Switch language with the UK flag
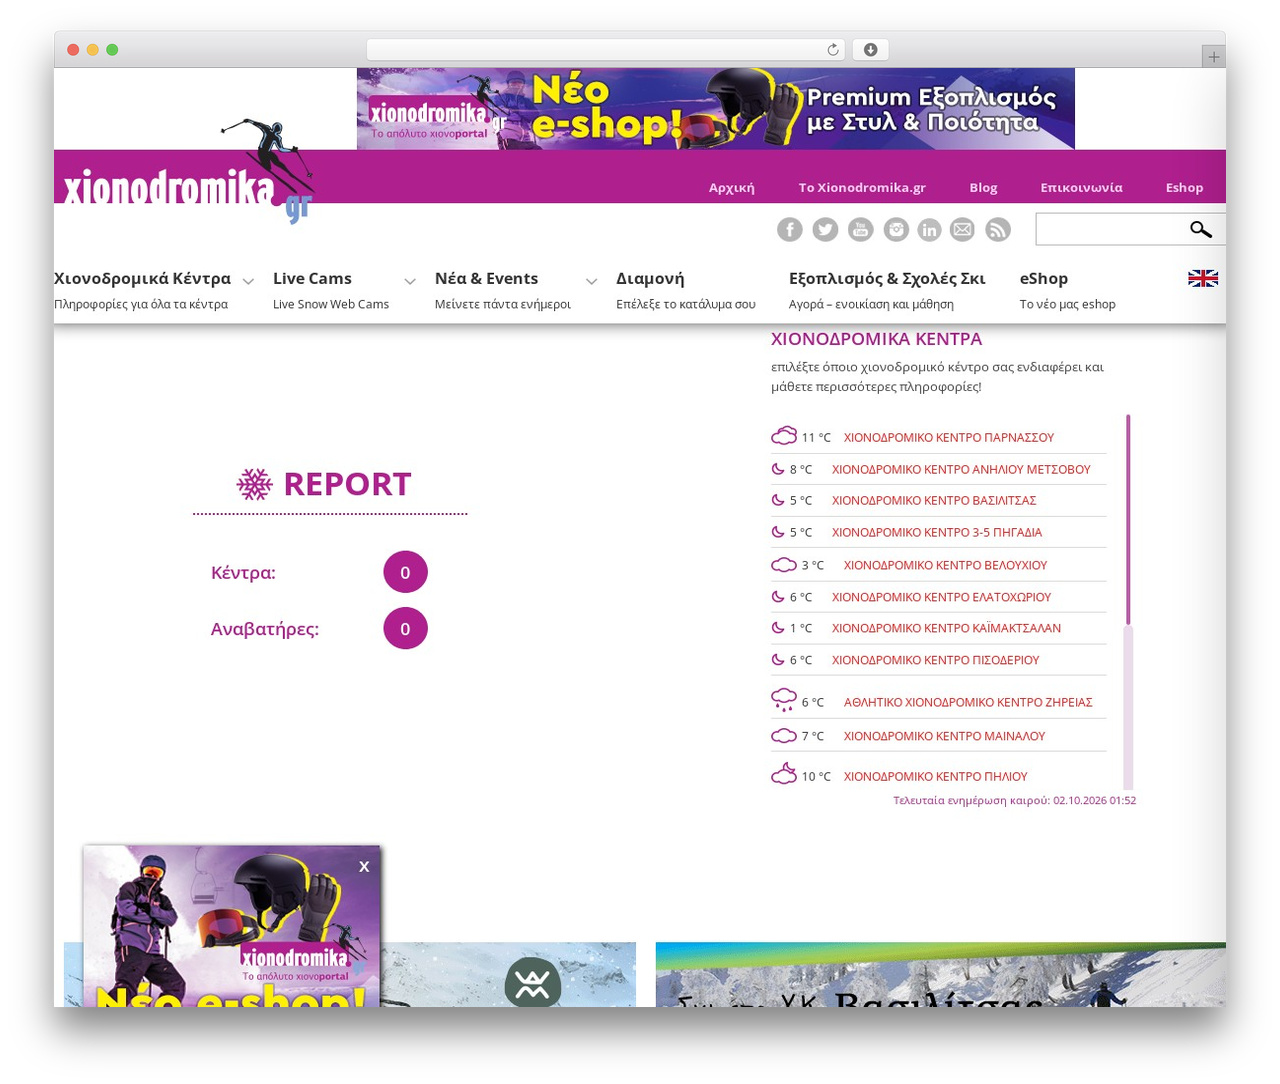Viewport: 1280px width, 1084px height. point(1203,278)
